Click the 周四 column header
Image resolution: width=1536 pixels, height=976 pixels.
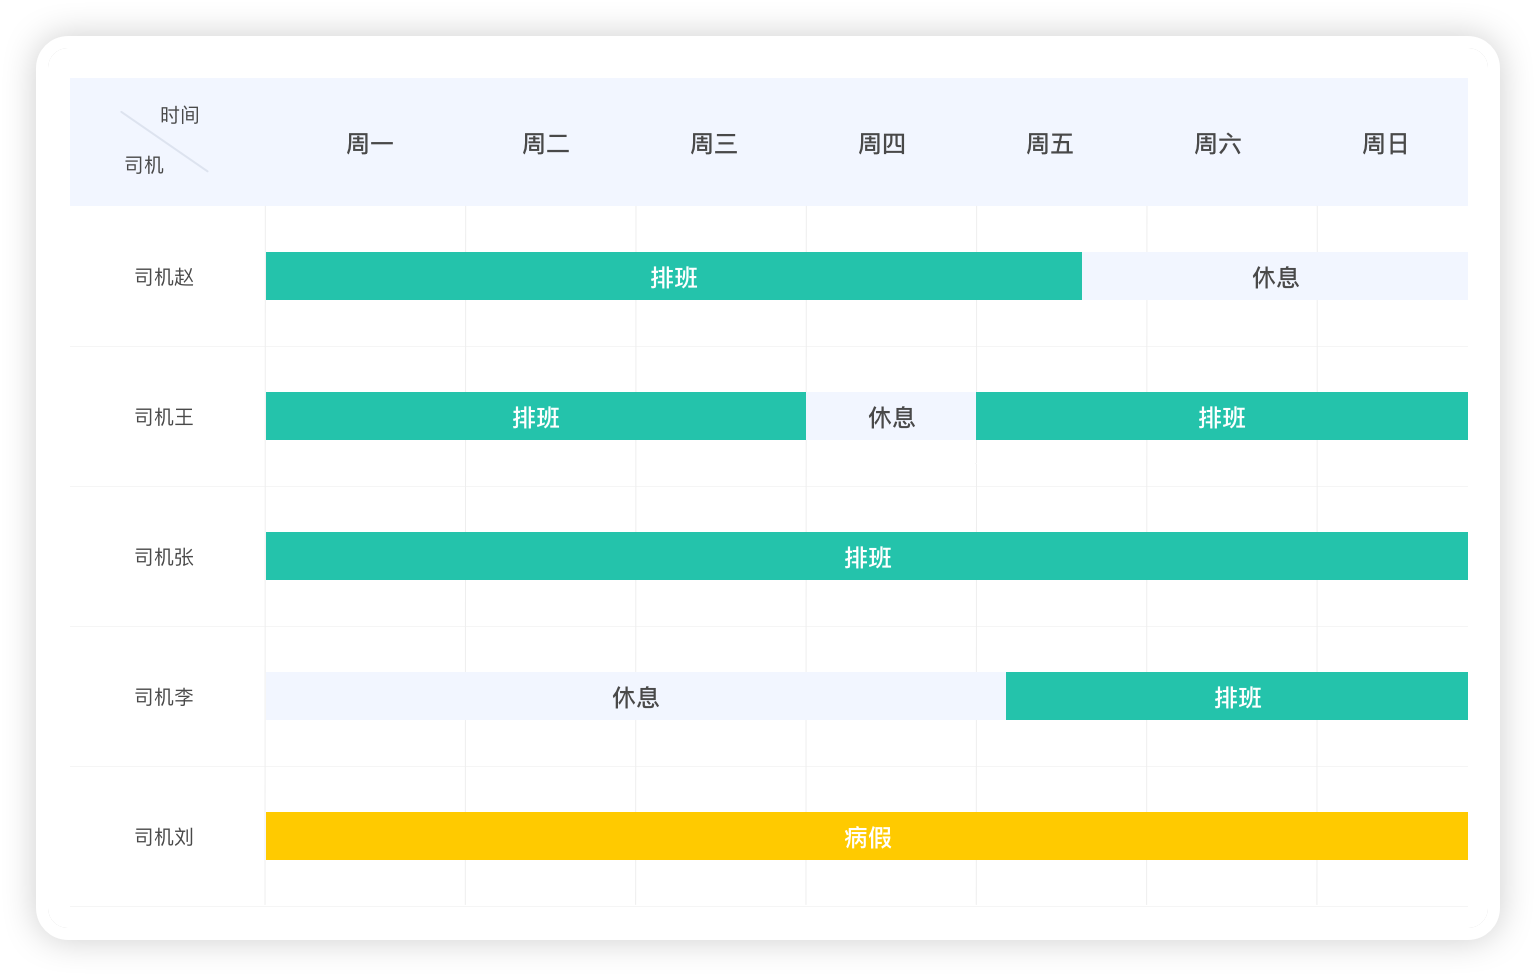(882, 144)
